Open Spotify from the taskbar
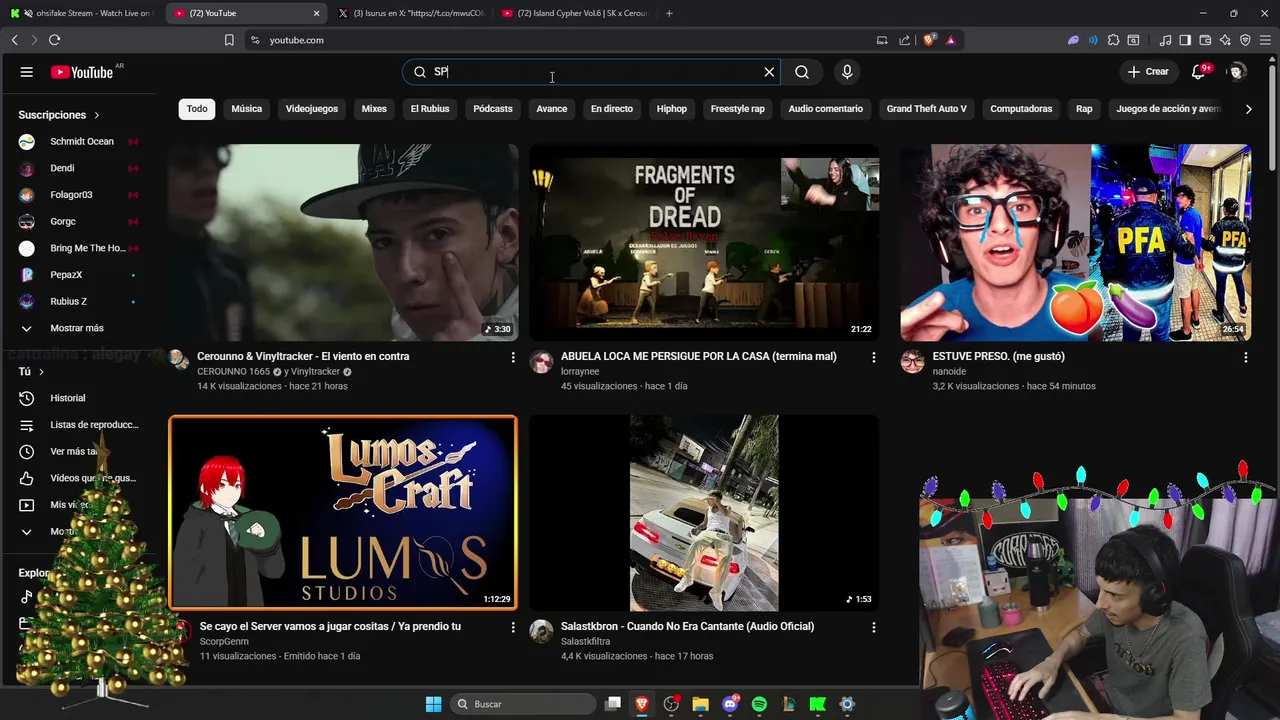This screenshot has width=1280, height=720. coord(759,704)
